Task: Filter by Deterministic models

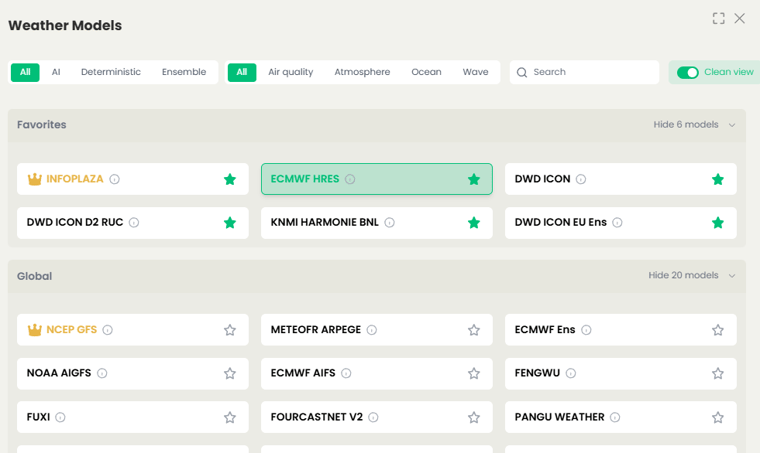Action: tap(111, 72)
